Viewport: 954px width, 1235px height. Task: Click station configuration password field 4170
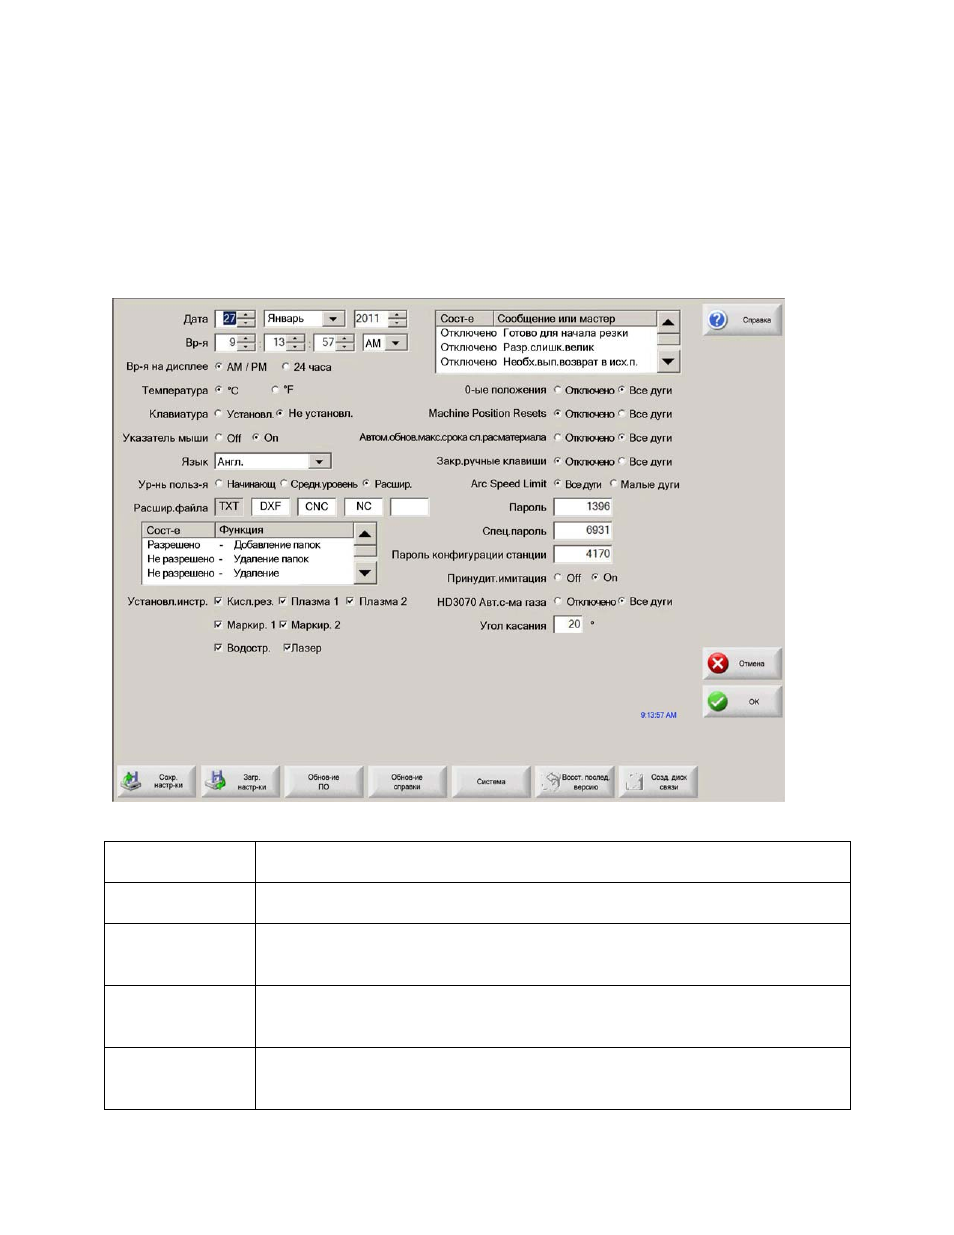[583, 554]
